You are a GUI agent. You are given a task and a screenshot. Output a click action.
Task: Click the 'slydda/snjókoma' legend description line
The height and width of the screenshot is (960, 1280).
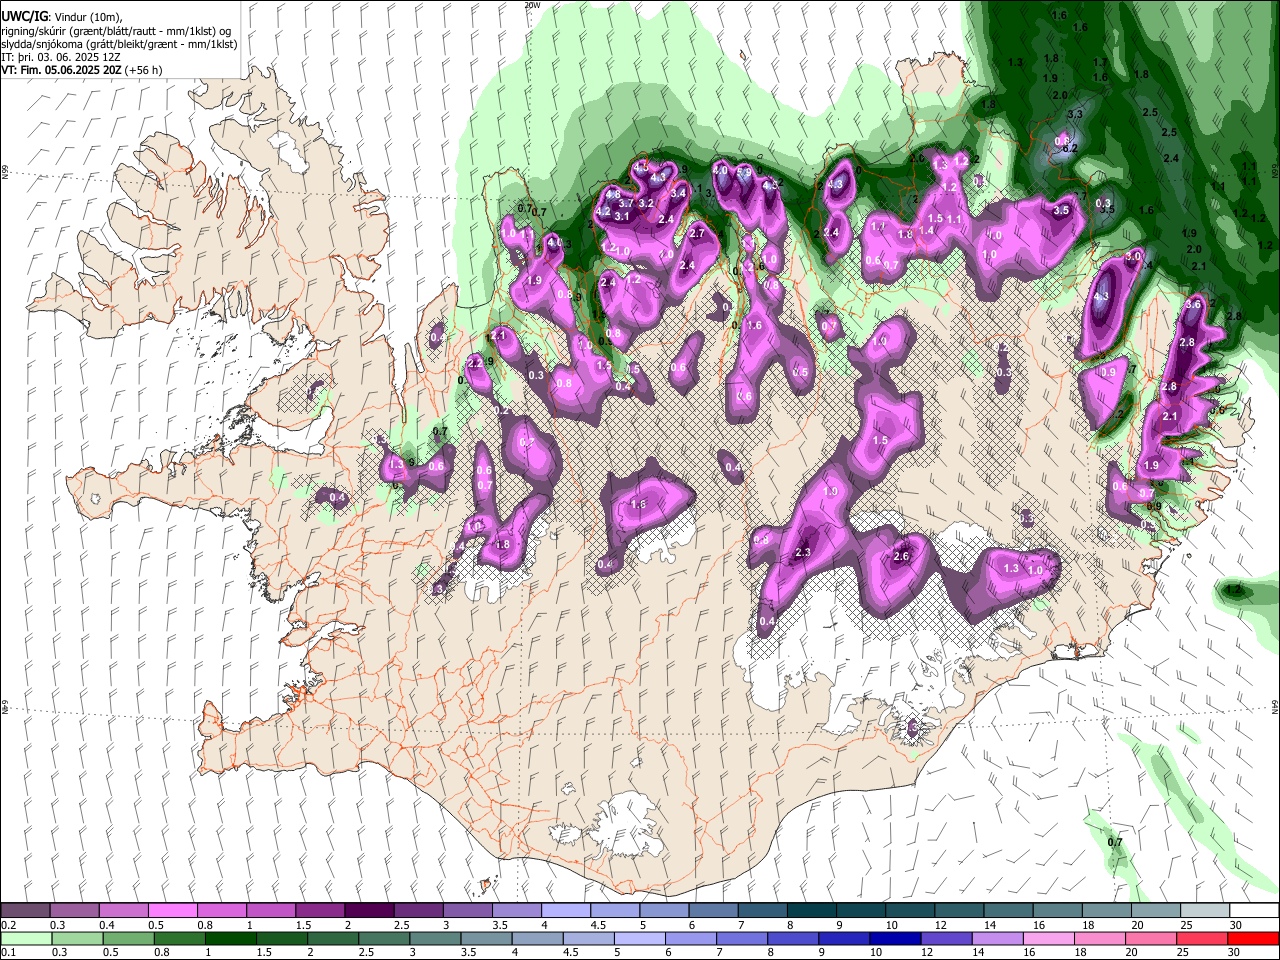click(119, 44)
